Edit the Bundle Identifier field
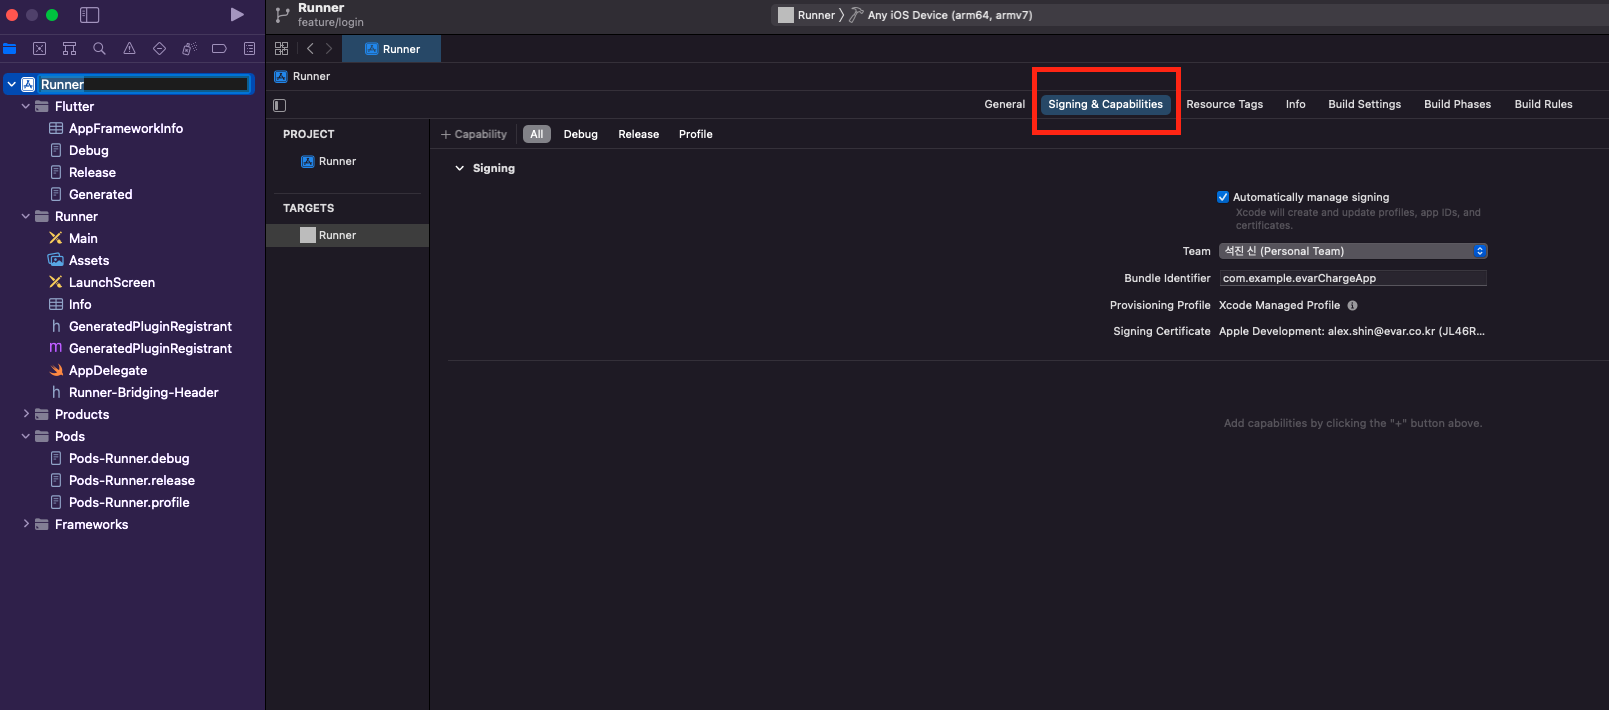This screenshot has height=710, width=1609. pyautogui.click(x=1353, y=278)
